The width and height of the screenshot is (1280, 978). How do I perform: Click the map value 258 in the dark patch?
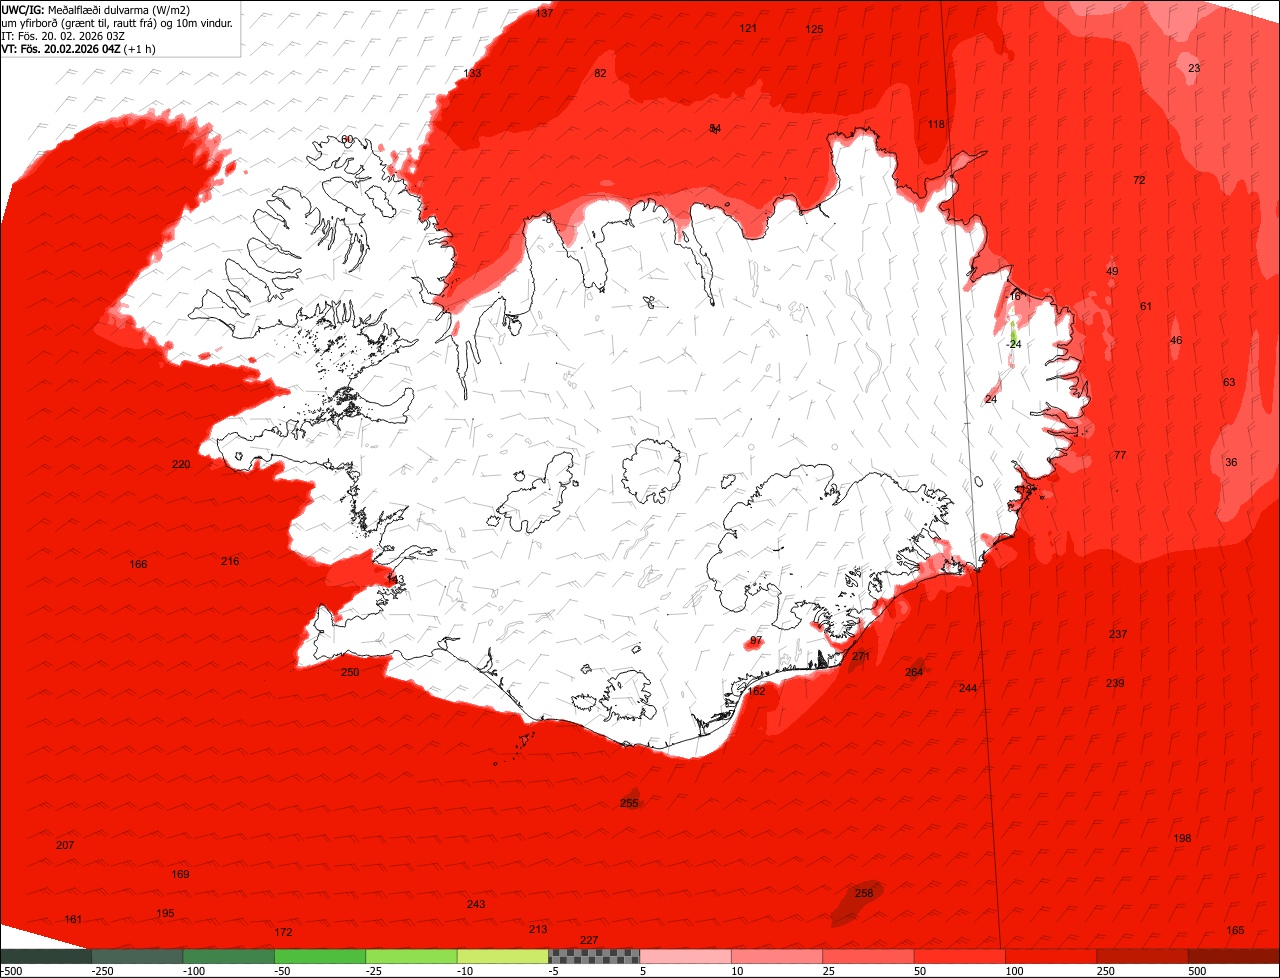tap(864, 893)
